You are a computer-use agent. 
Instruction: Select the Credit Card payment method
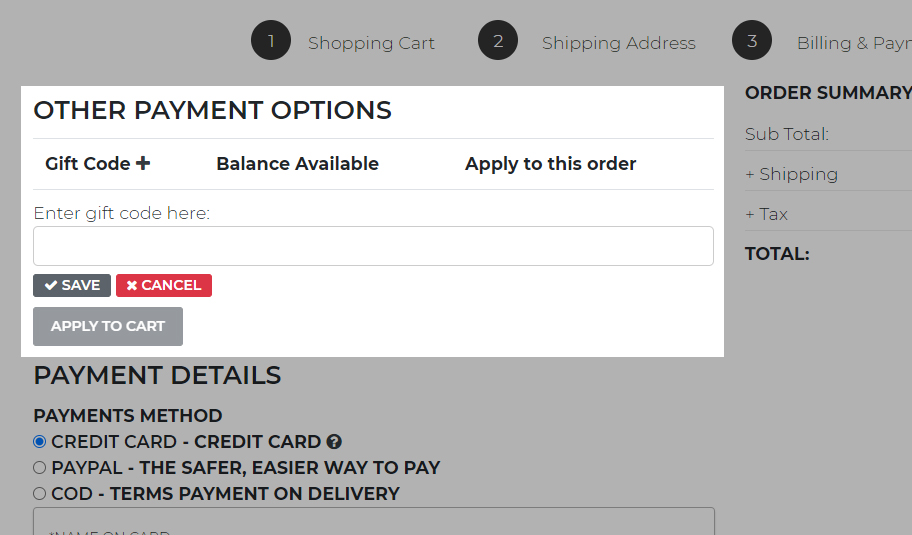[x=40, y=441]
